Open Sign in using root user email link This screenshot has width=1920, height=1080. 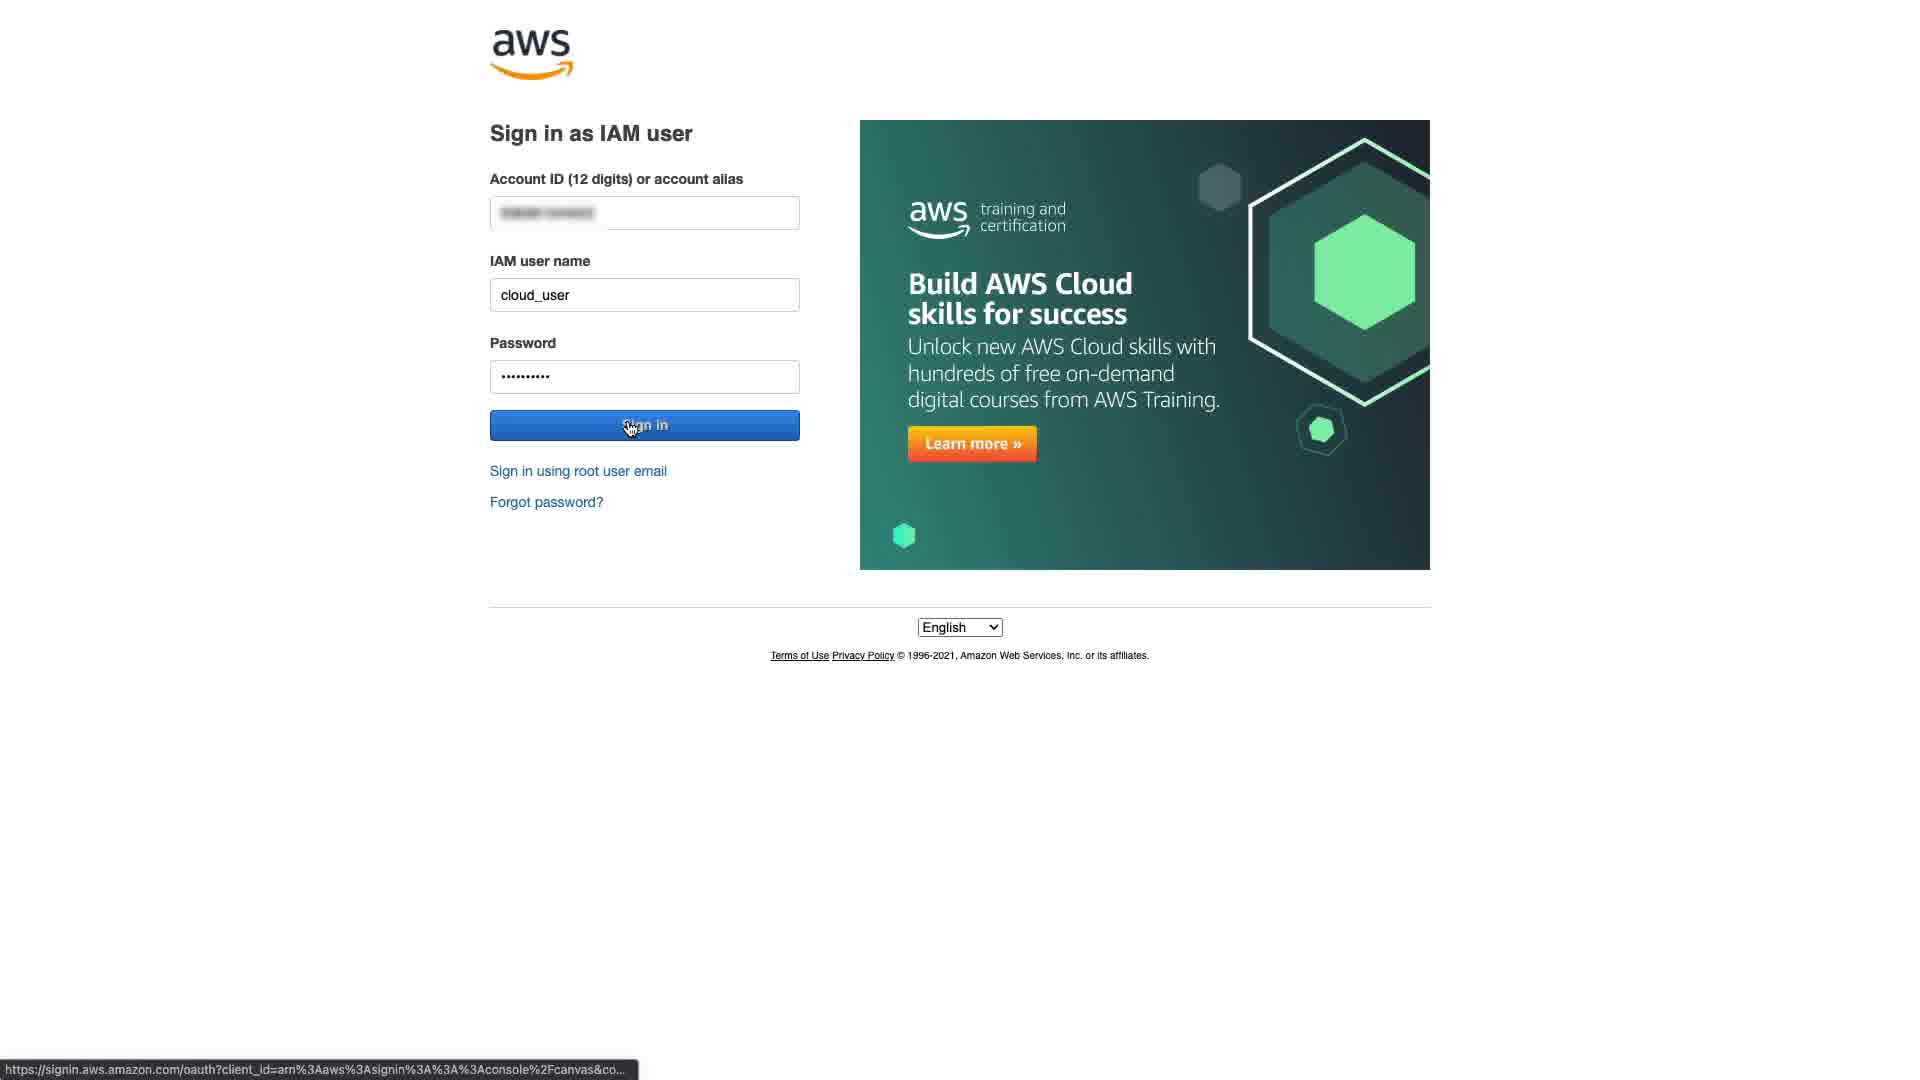(578, 471)
